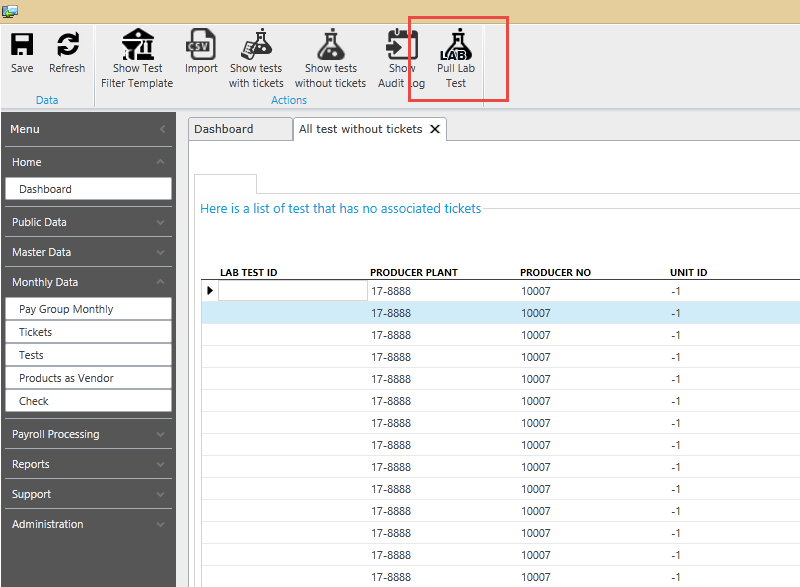
Task: Collapse the Monthly Data section
Action: click(161, 282)
